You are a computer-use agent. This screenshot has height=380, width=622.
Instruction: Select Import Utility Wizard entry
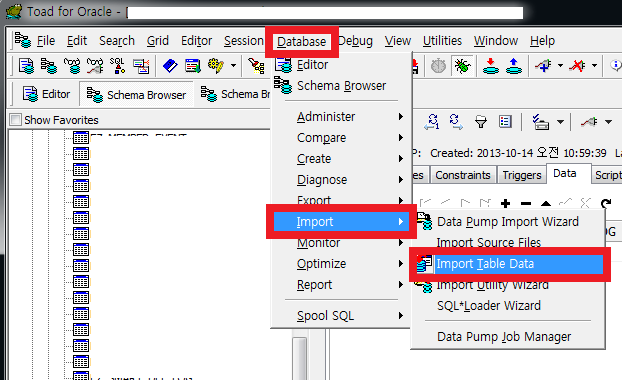(x=493, y=285)
